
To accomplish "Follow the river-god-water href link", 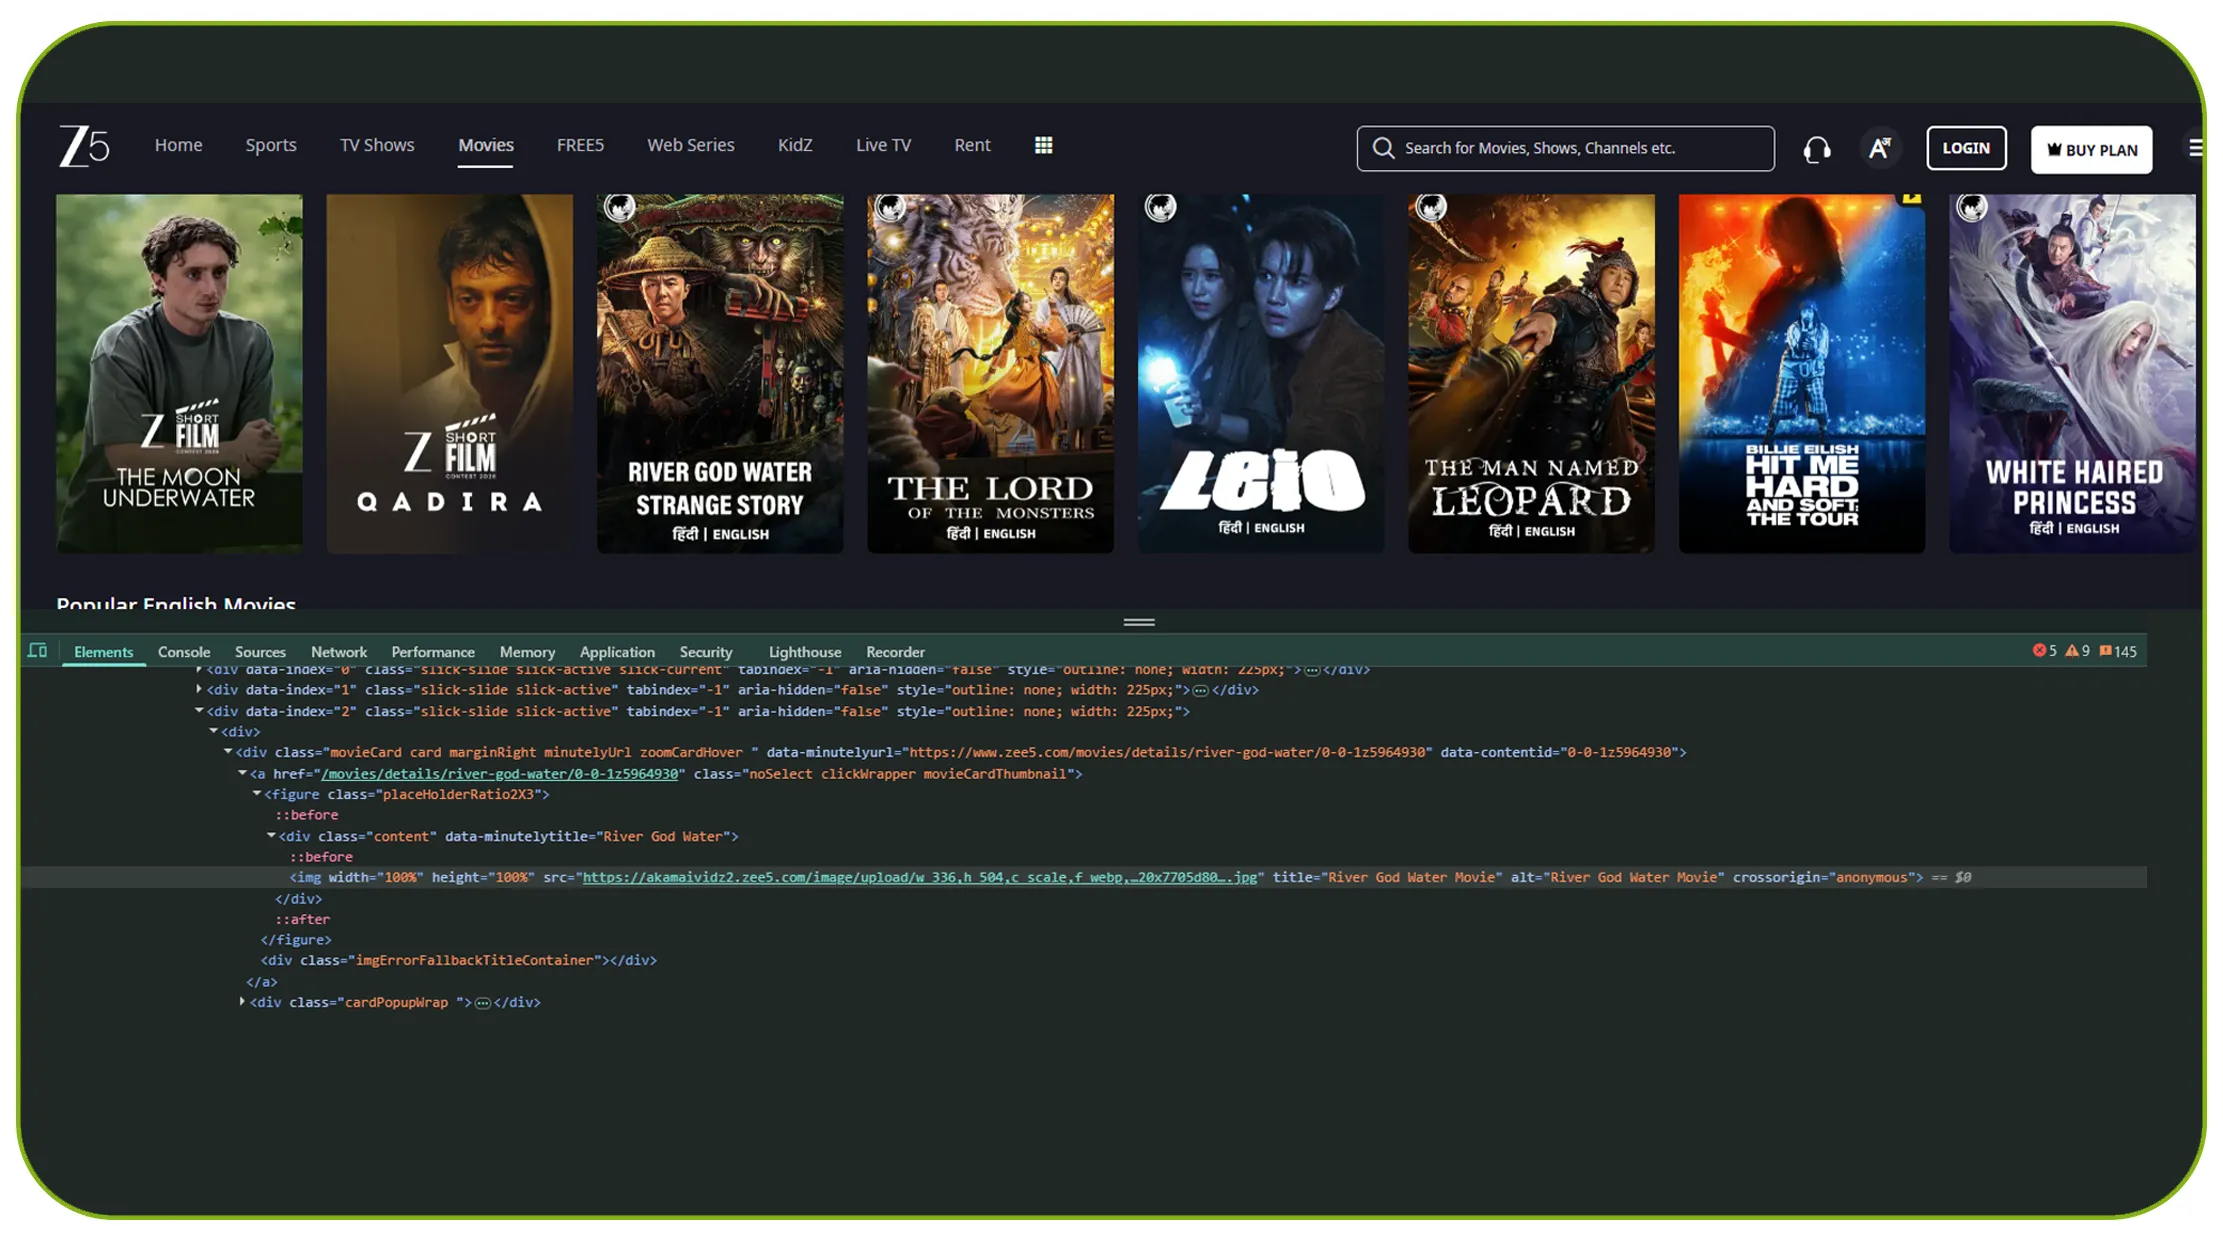I will point(500,774).
